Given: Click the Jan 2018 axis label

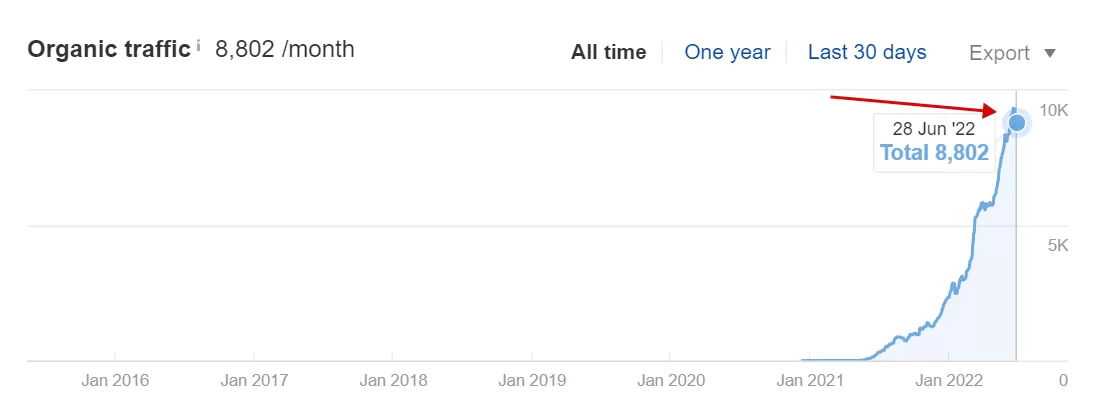Looking at the screenshot, I should [x=393, y=380].
